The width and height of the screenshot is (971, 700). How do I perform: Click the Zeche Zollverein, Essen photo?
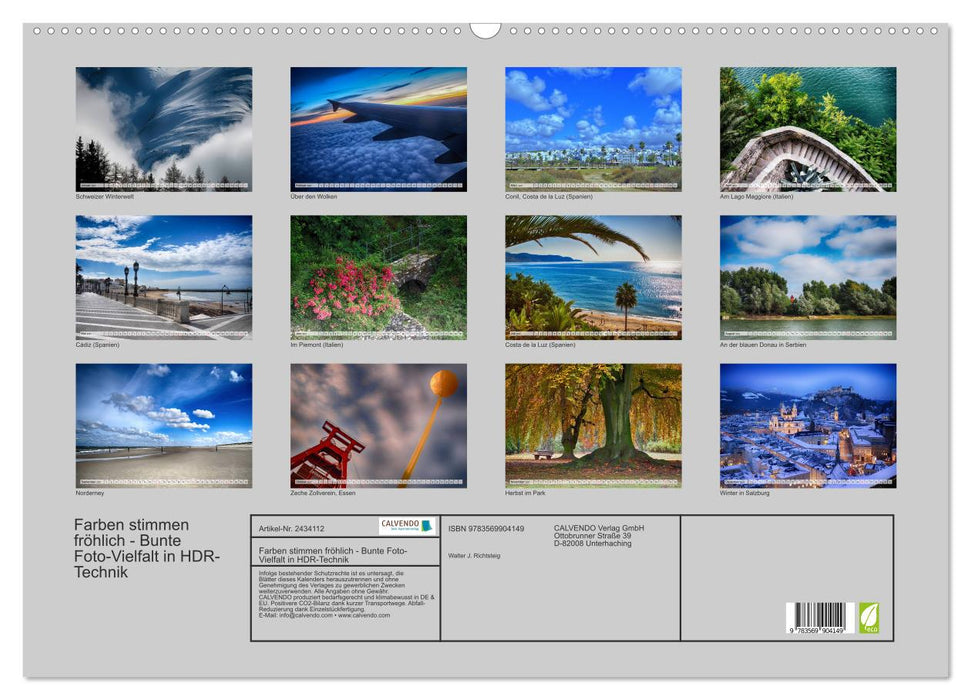pyautogui.click(x=378, y=426)
